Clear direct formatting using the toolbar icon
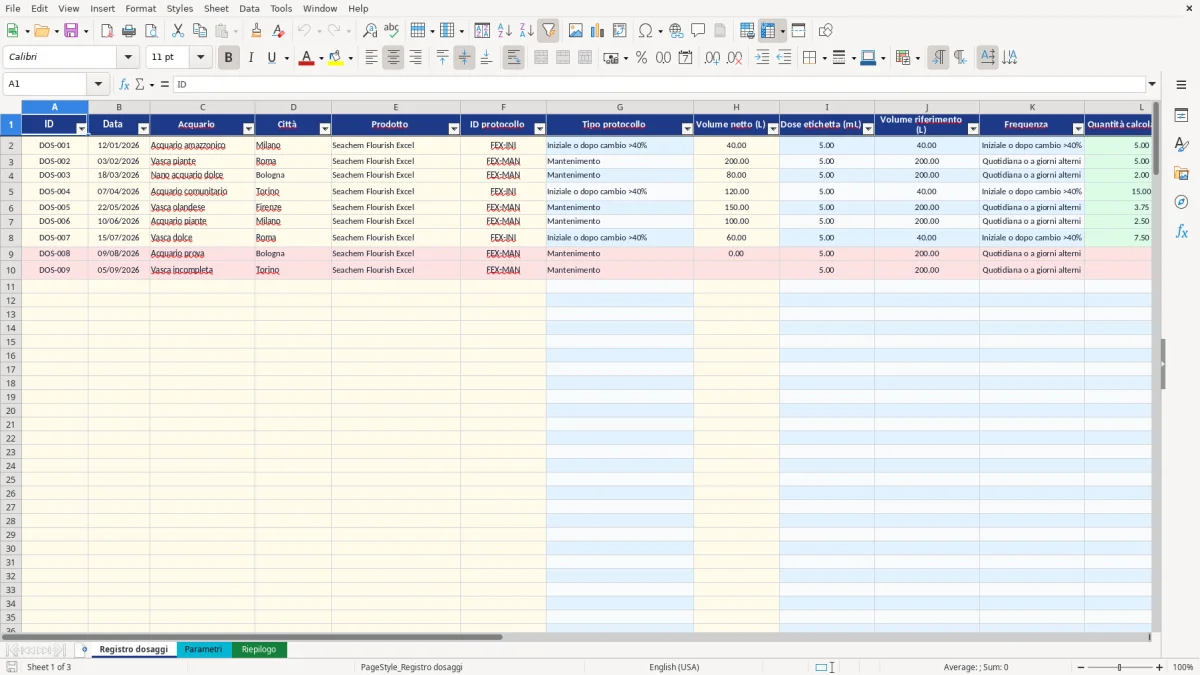 tap(278, 31)
